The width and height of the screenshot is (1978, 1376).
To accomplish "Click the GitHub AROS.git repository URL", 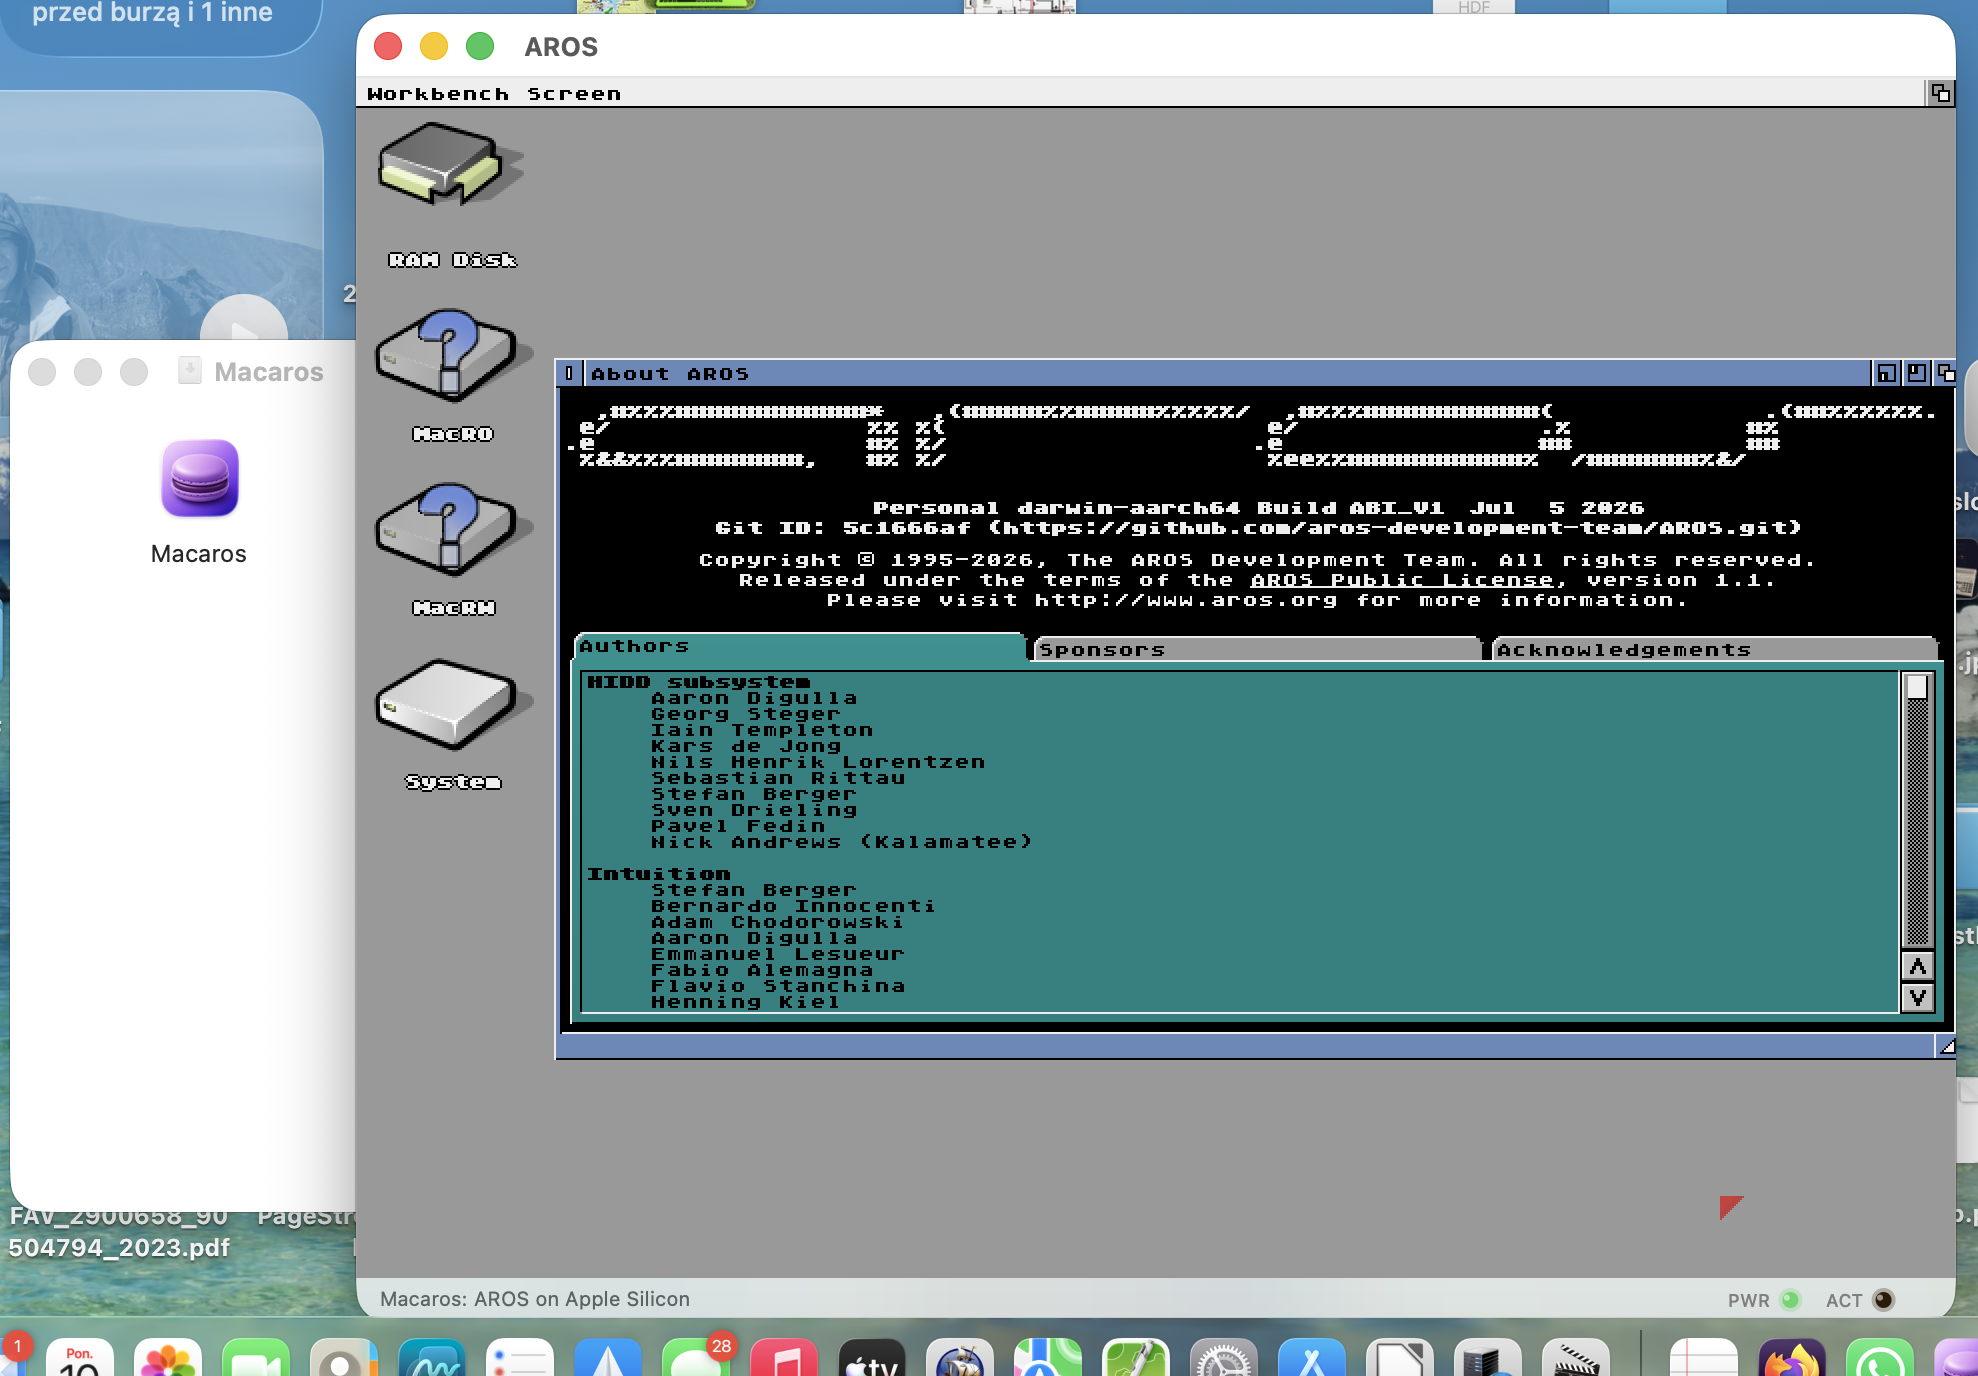I will (x=1395, y=527).
